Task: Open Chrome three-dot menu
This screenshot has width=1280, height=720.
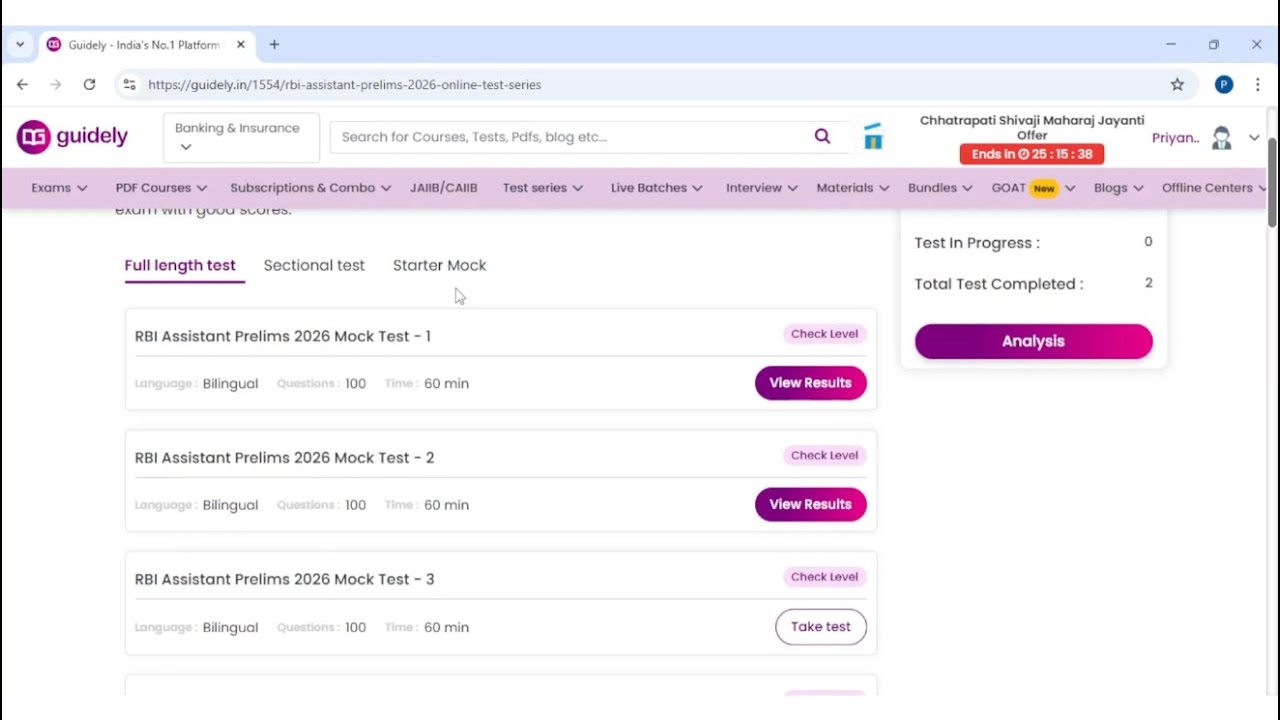Action: pos(1257,85)
